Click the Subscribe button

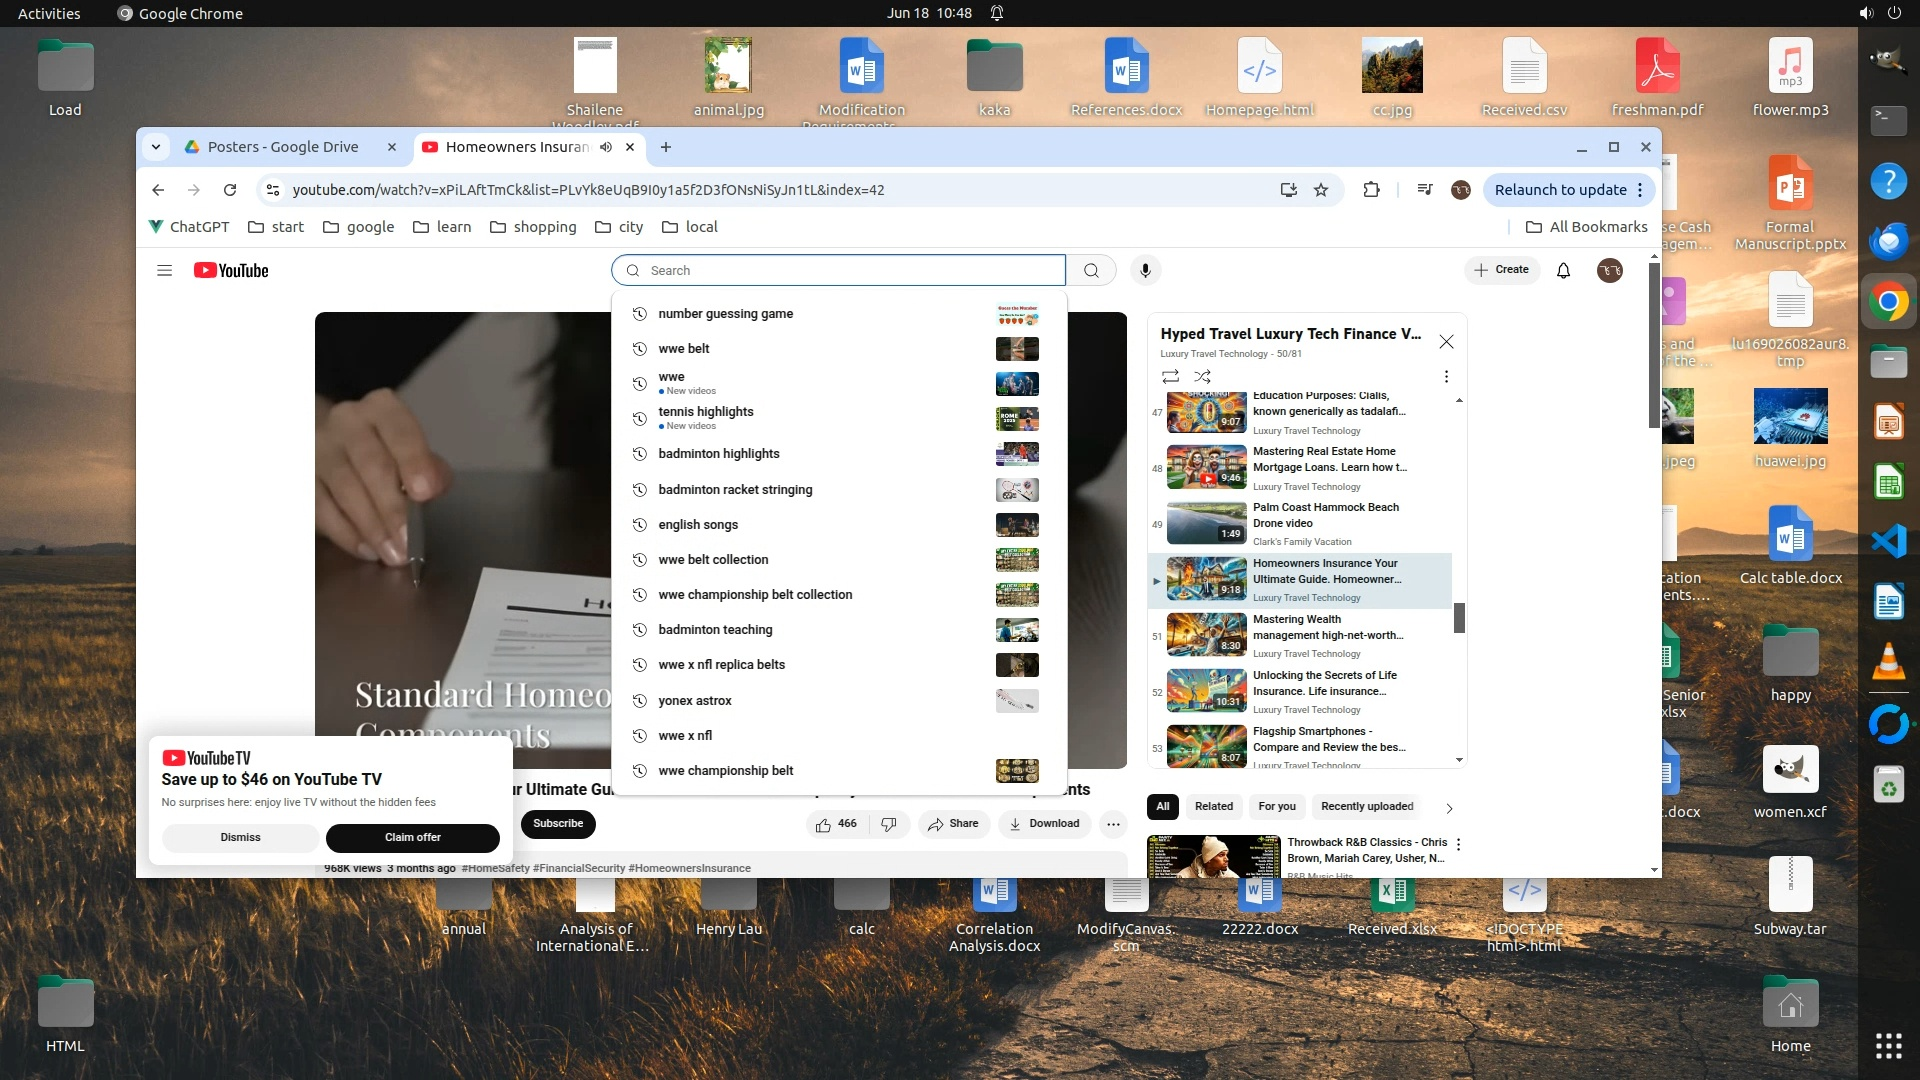(557, 824)
